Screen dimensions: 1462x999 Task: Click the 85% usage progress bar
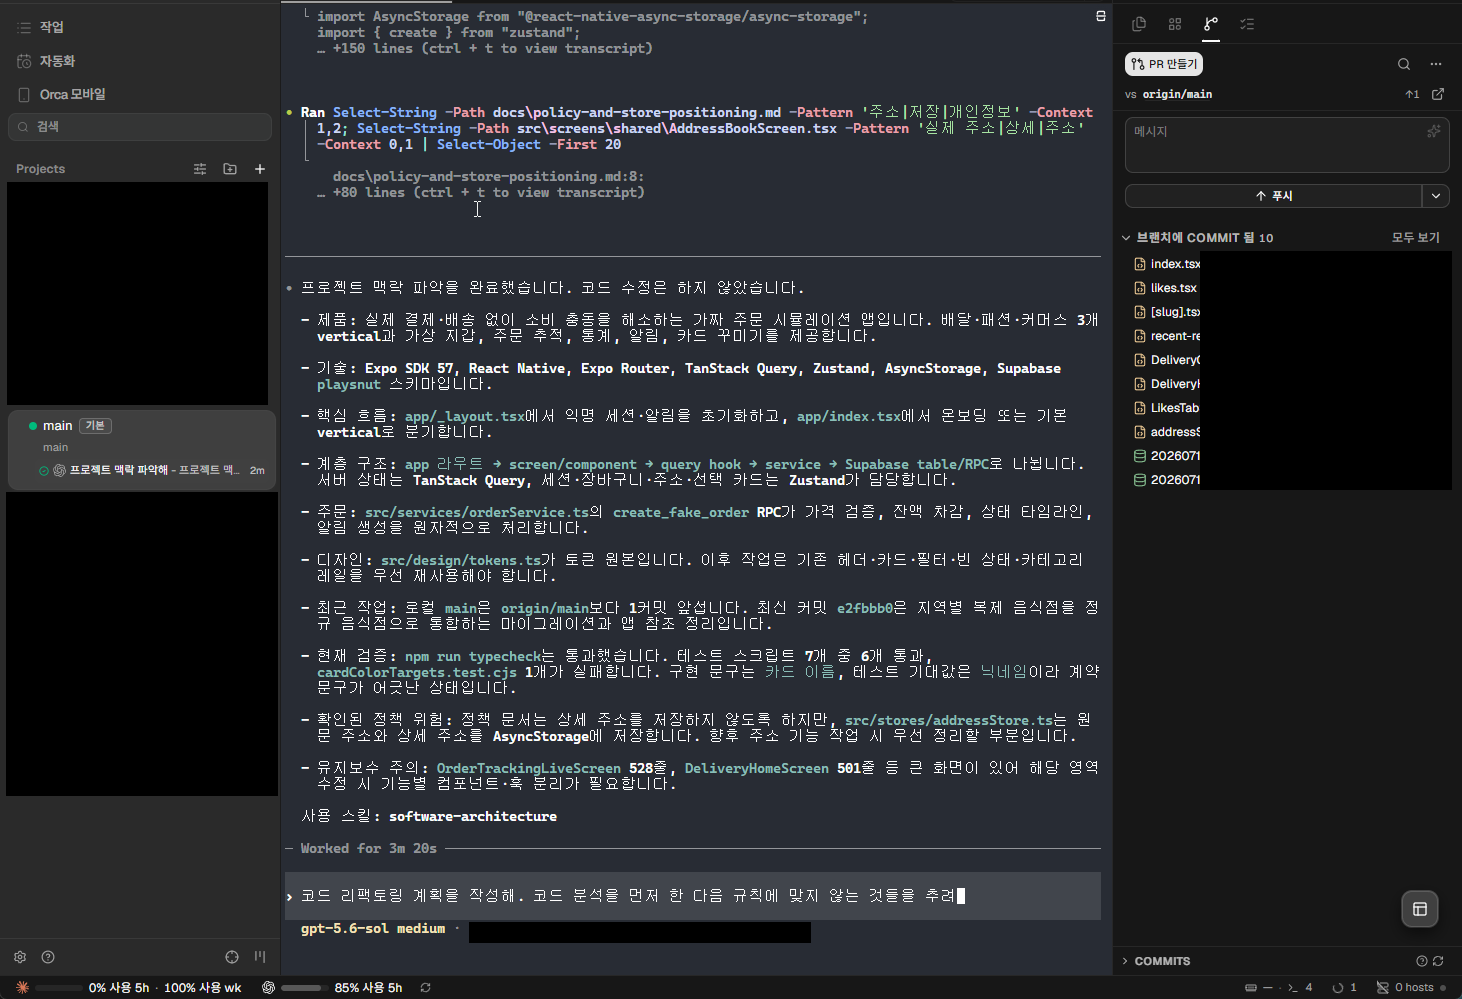304,987
